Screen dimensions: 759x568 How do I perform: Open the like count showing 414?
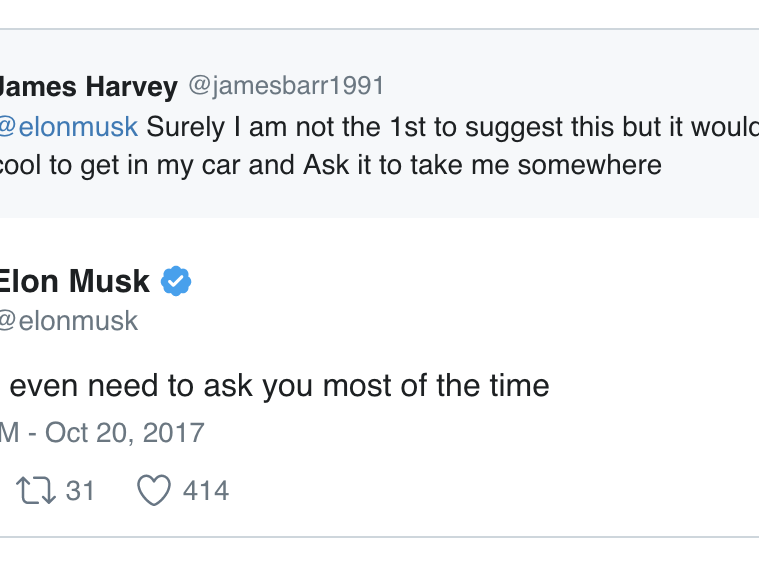point(206,491)
